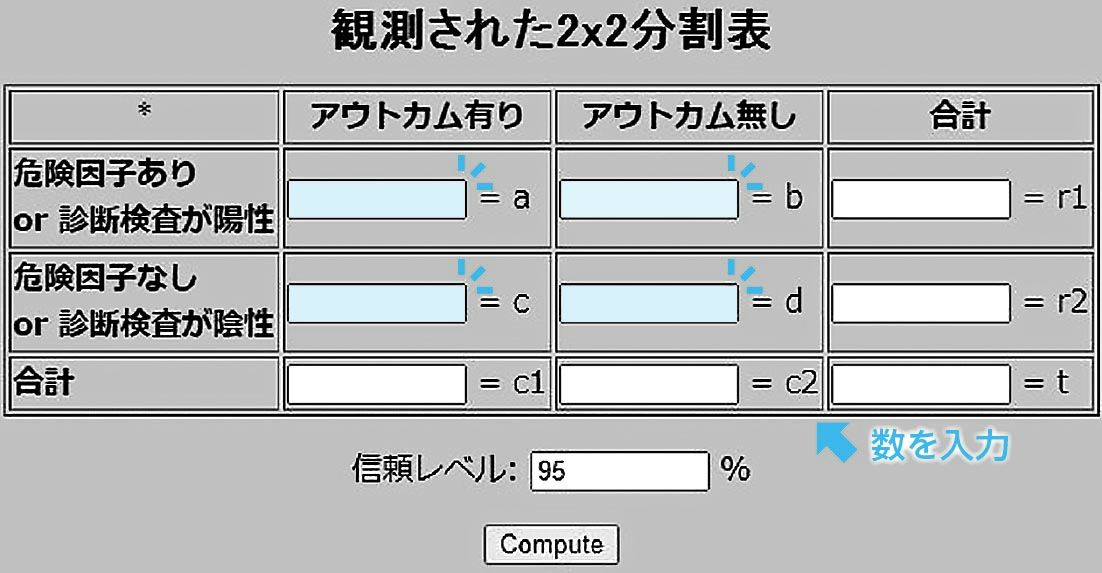The height and width of the screenshot is (573, 1102).
Task: Focus the c2 column total field
Action: tap(649, 384)
